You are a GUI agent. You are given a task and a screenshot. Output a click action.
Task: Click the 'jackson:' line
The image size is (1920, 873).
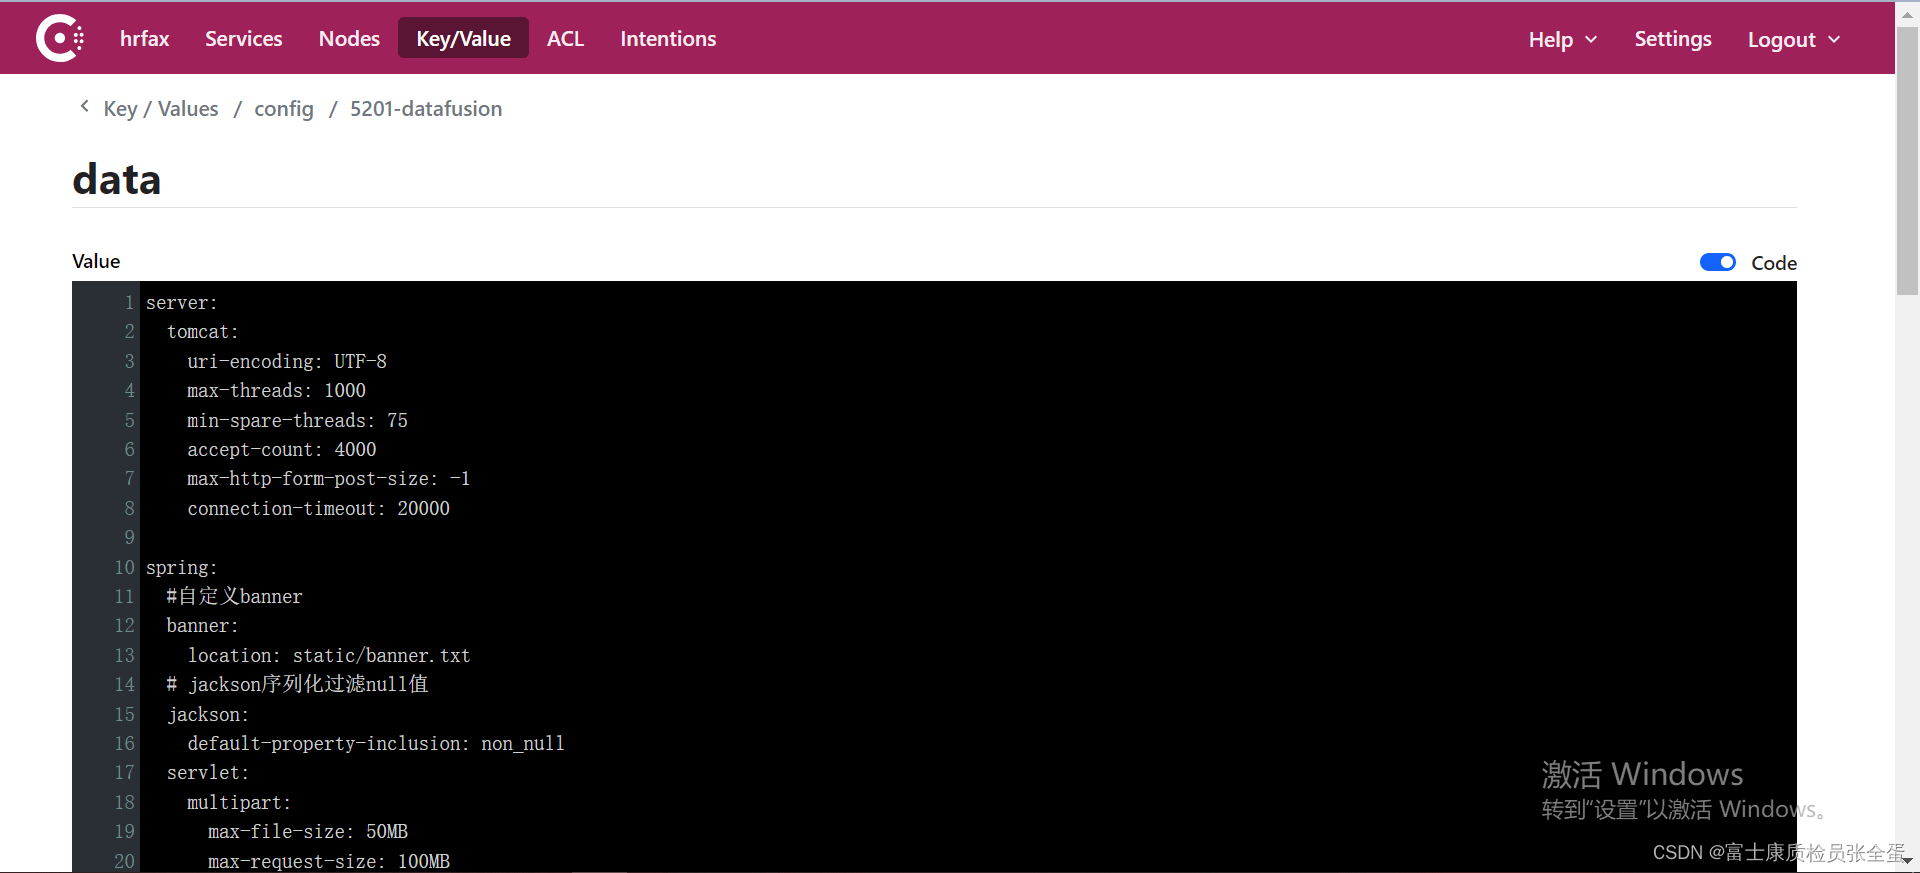pos(207,715)
